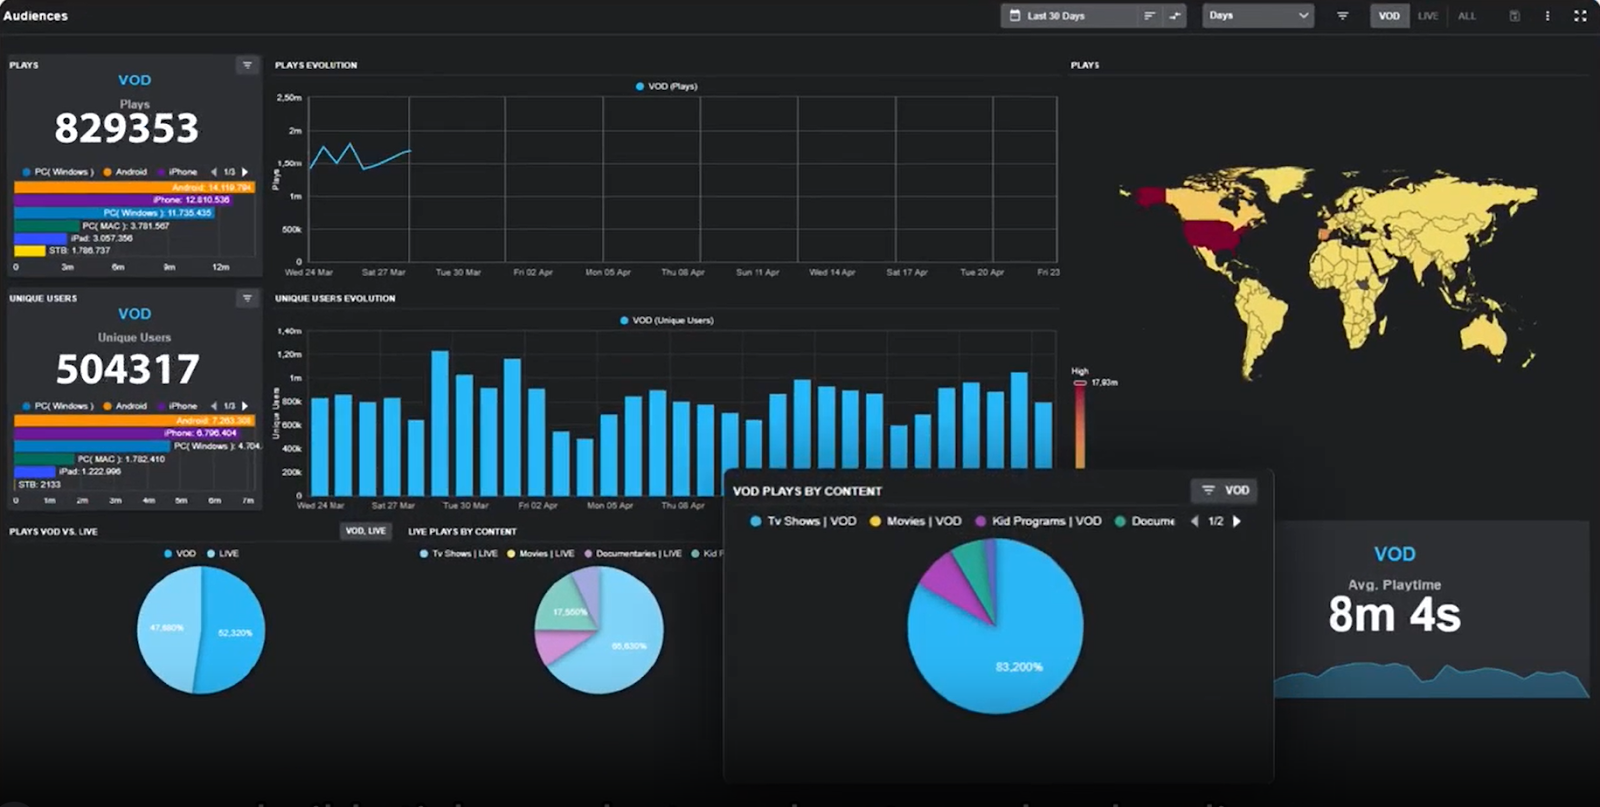Toggle VOD (Unique Users) legend in evolution chart
Viewport: 1600px width, 807px height.
click(667, 320)
